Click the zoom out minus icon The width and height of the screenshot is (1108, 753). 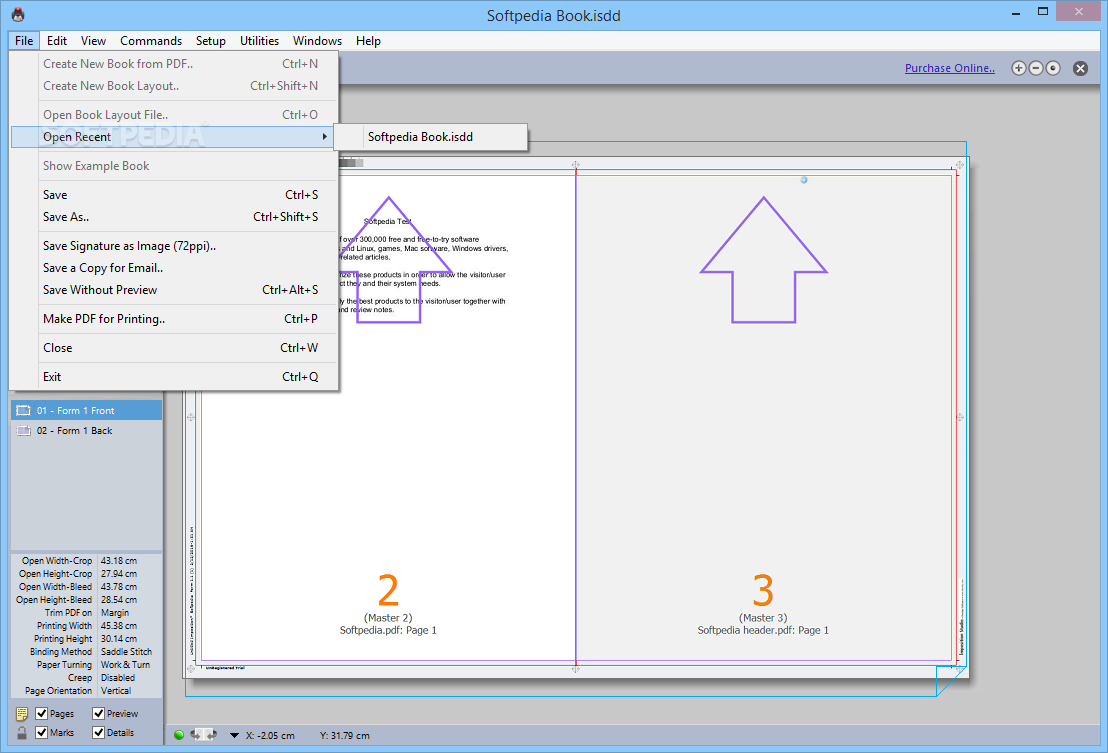(1036, 69)
